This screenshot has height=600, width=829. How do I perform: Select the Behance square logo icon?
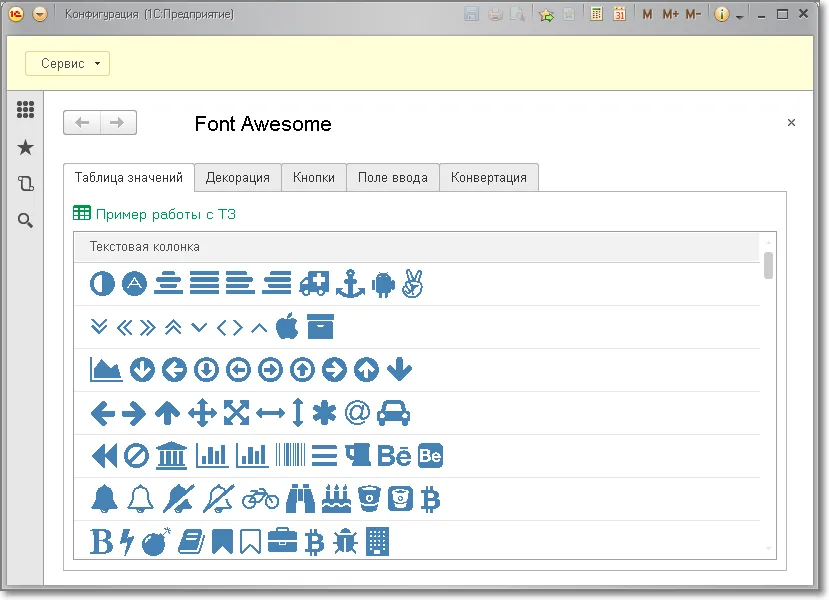click(x=430, y=456)
